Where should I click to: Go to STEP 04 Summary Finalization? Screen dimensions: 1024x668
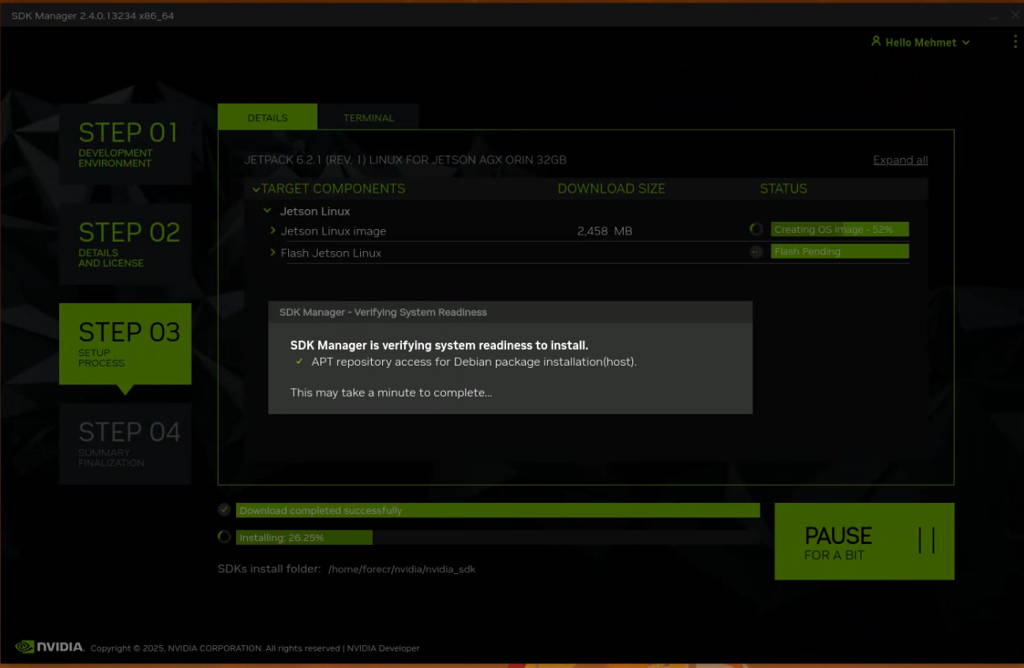[125, 444]
